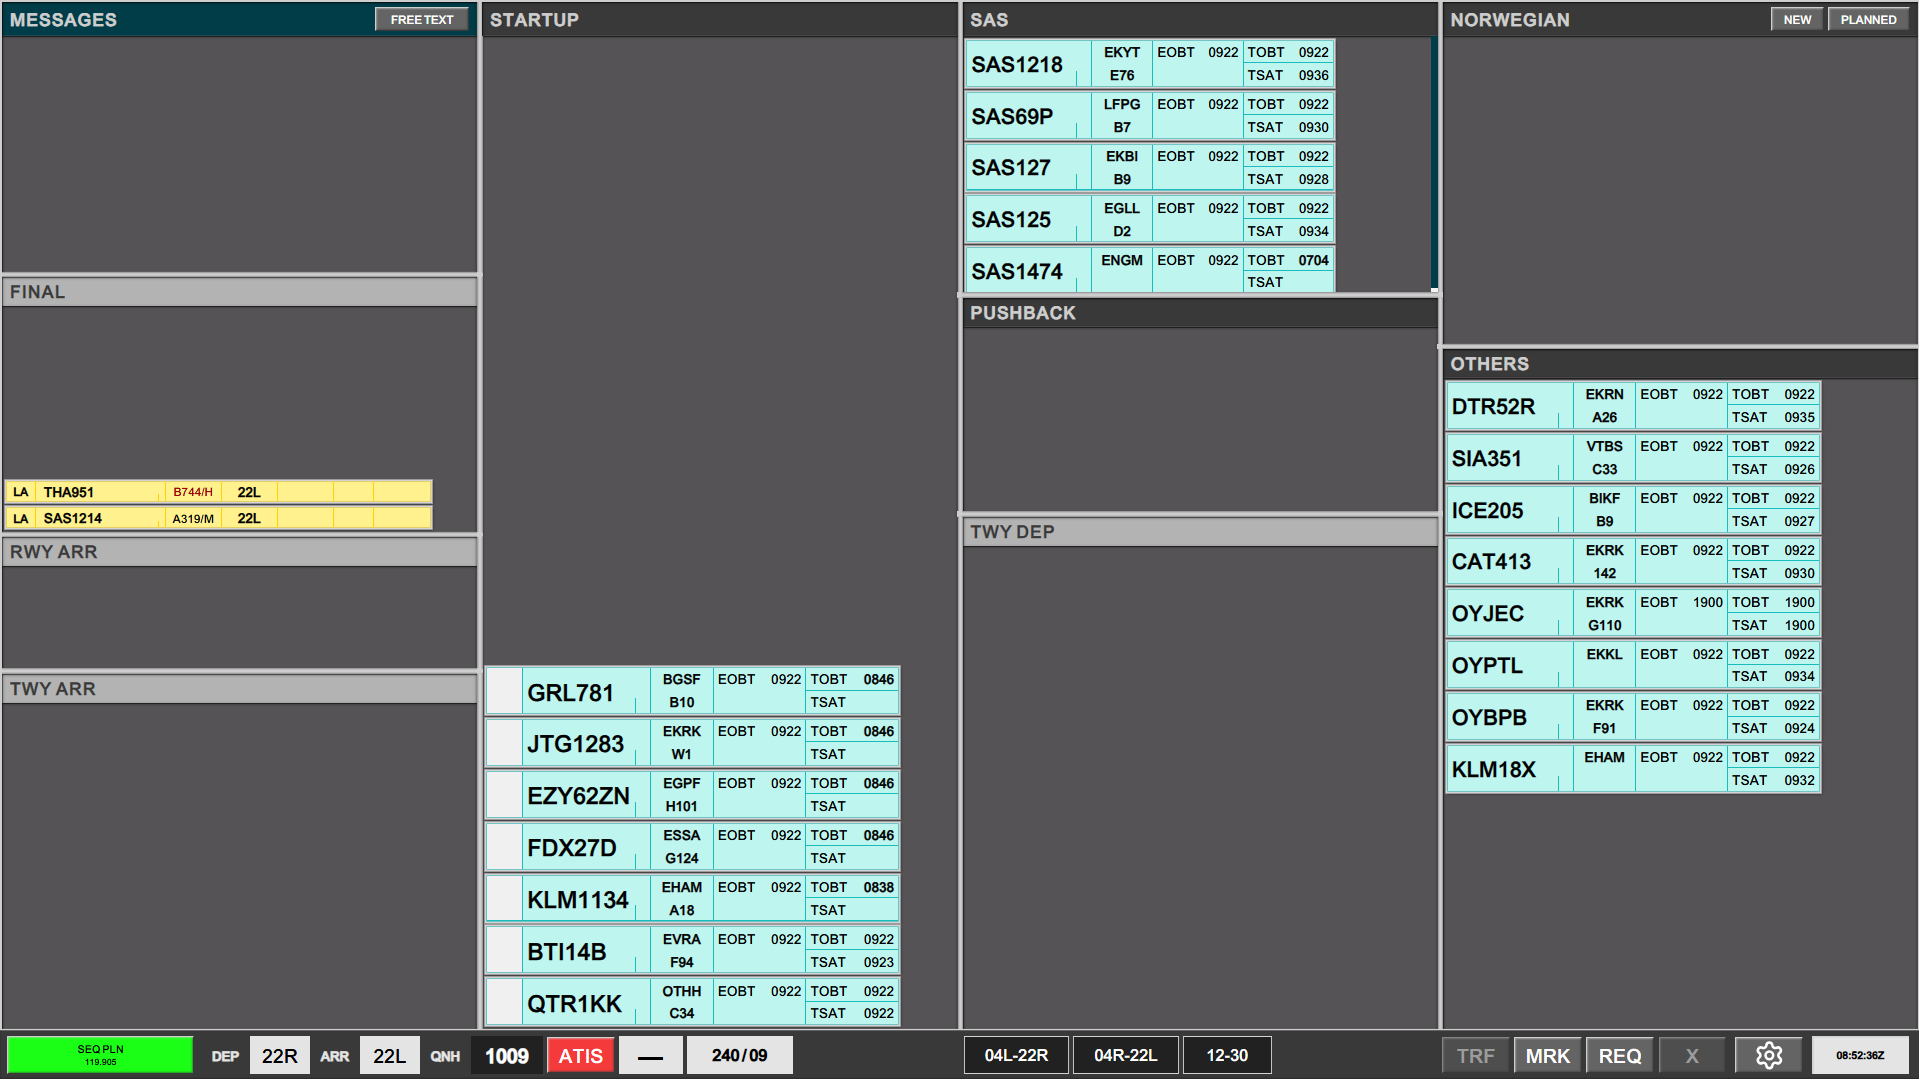Image resolution: width=1919 pixels, height=1079 pixels.
Task: Click the green SEQ PLN indicator
Action: pyautogui.click(x=100, y=1055)
